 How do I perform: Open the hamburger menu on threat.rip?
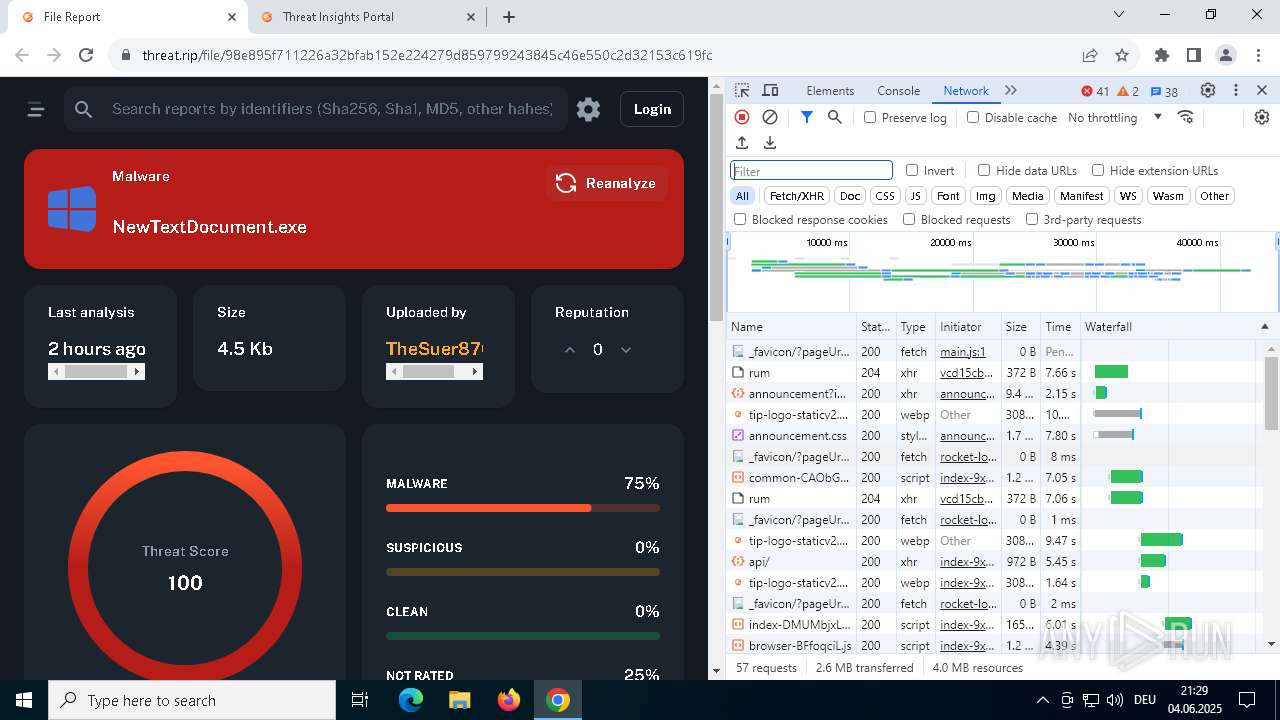point(36,109)
